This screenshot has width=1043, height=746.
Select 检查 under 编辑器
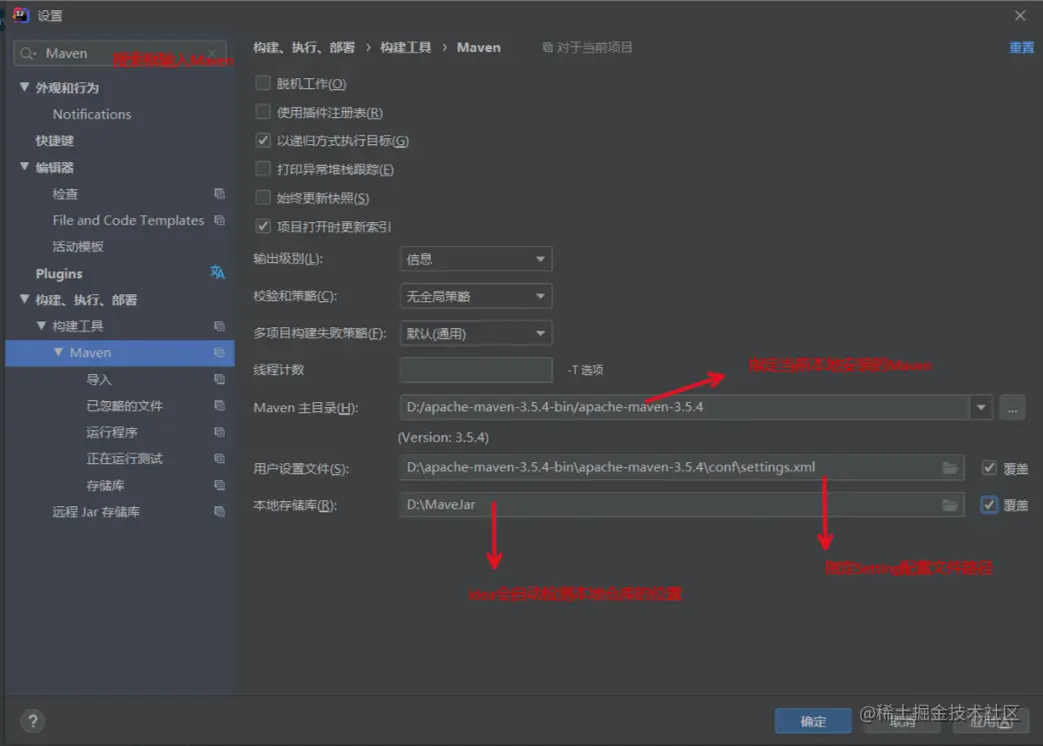pyautogui.click(x=65, y=193)
